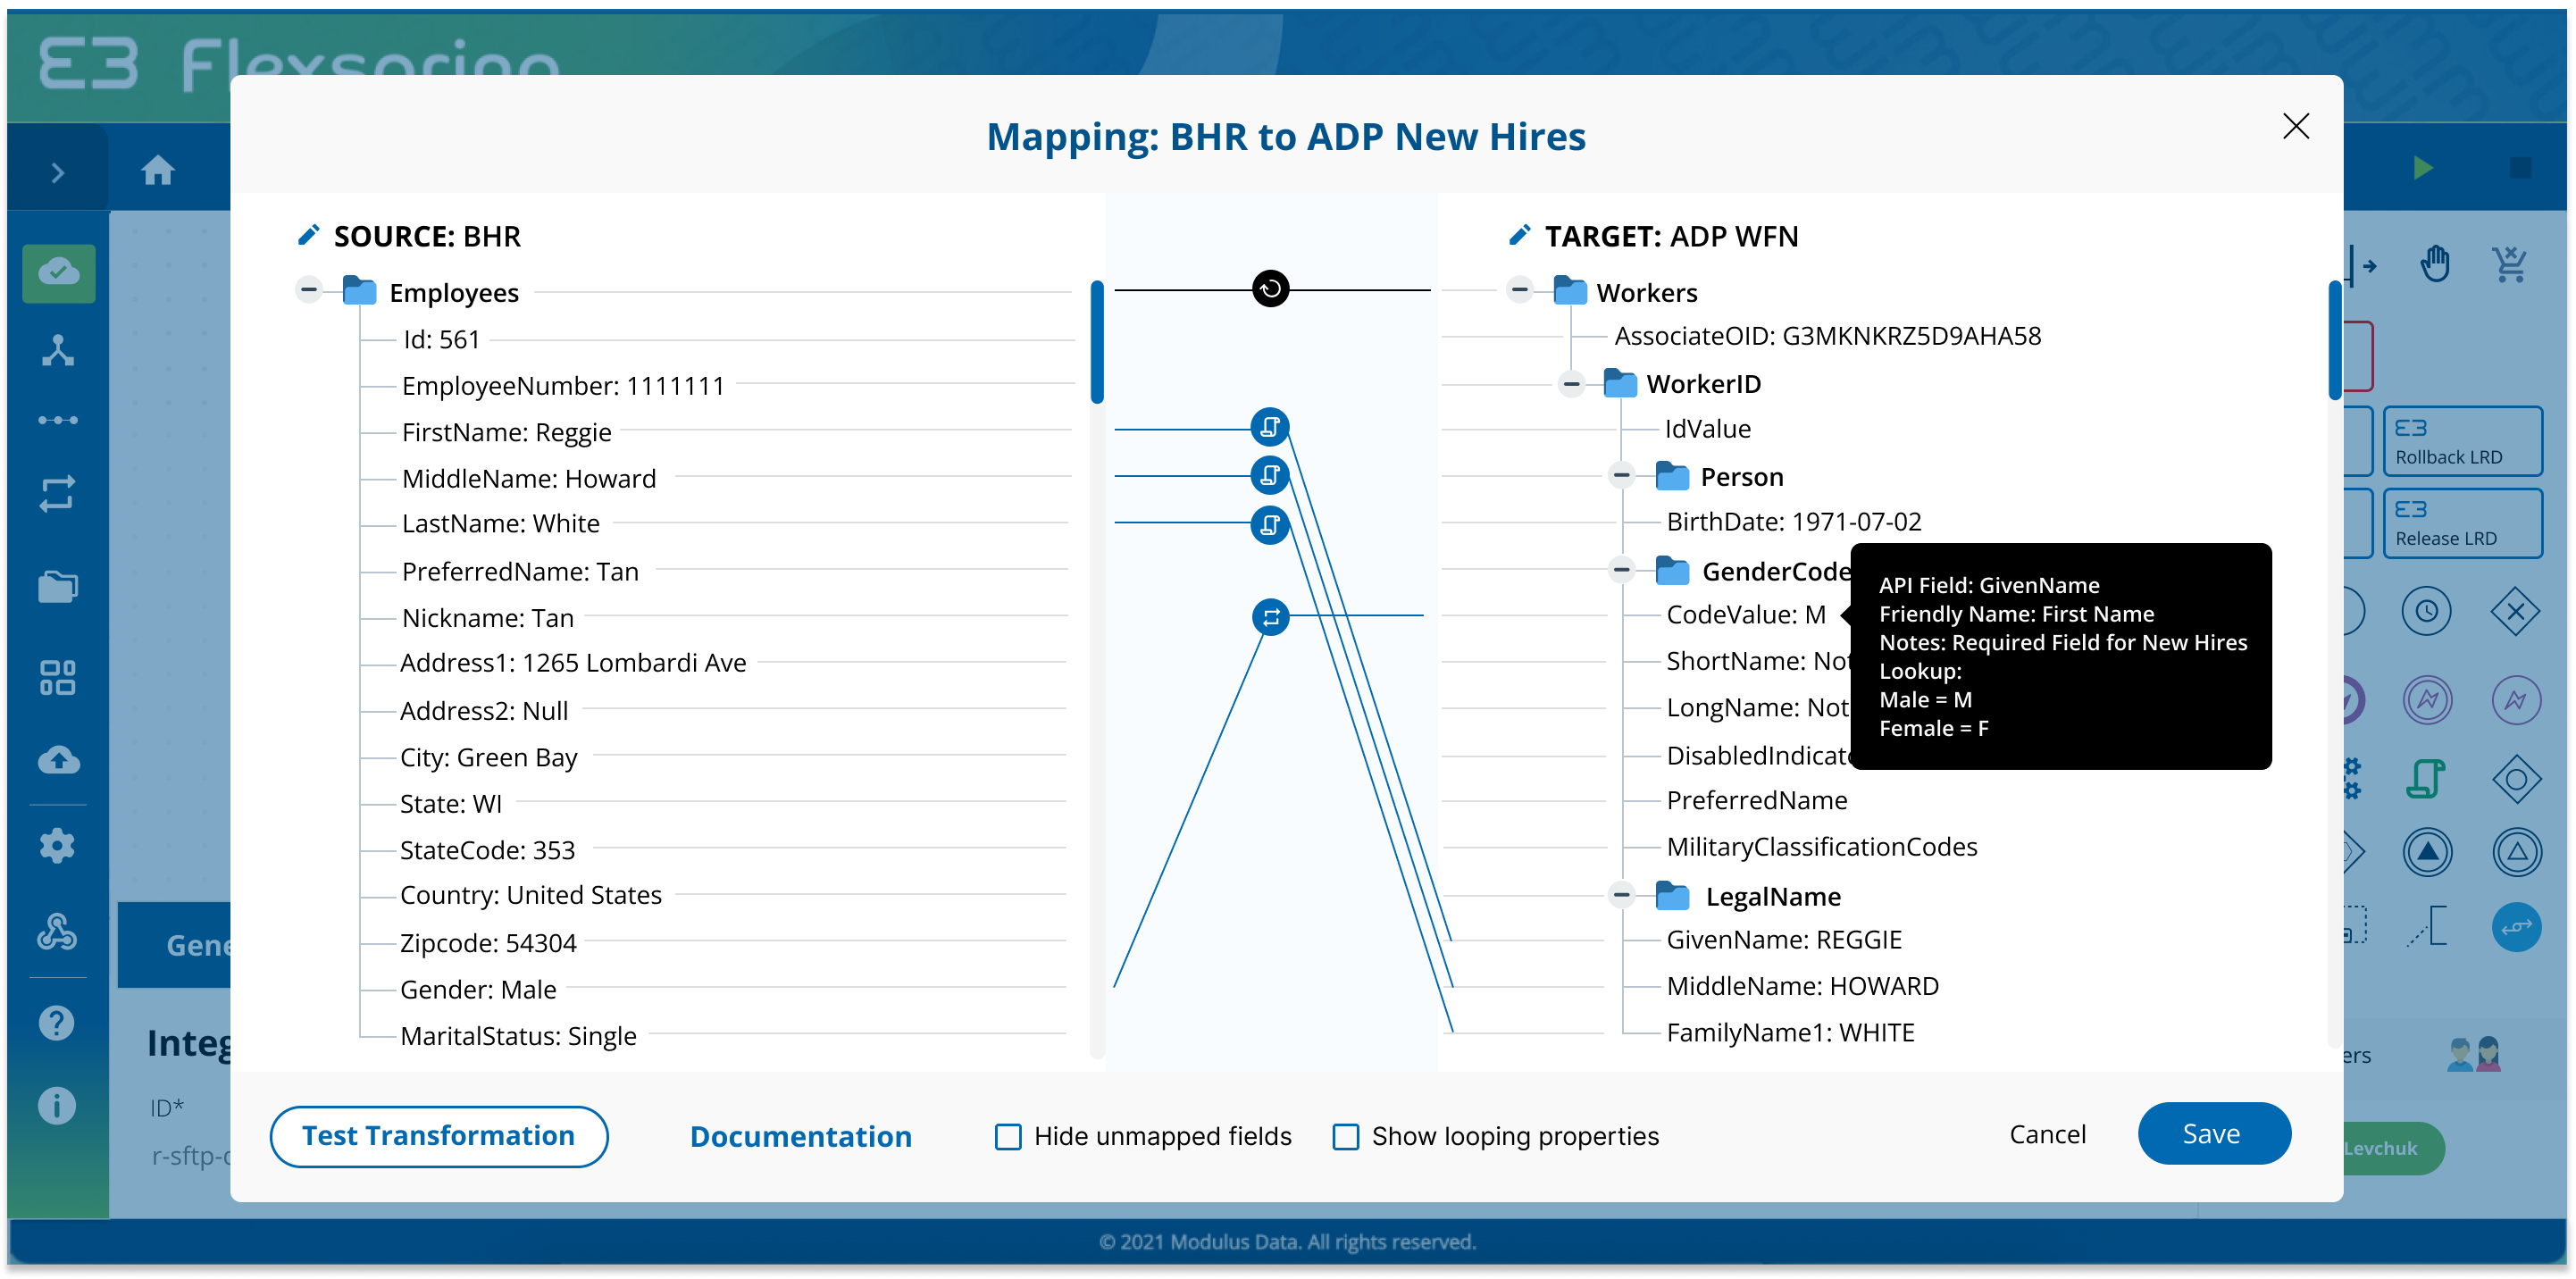Select the AssociateOID target field
The height and width of the screenshot is (1279, 2576).
[1828, 336]
